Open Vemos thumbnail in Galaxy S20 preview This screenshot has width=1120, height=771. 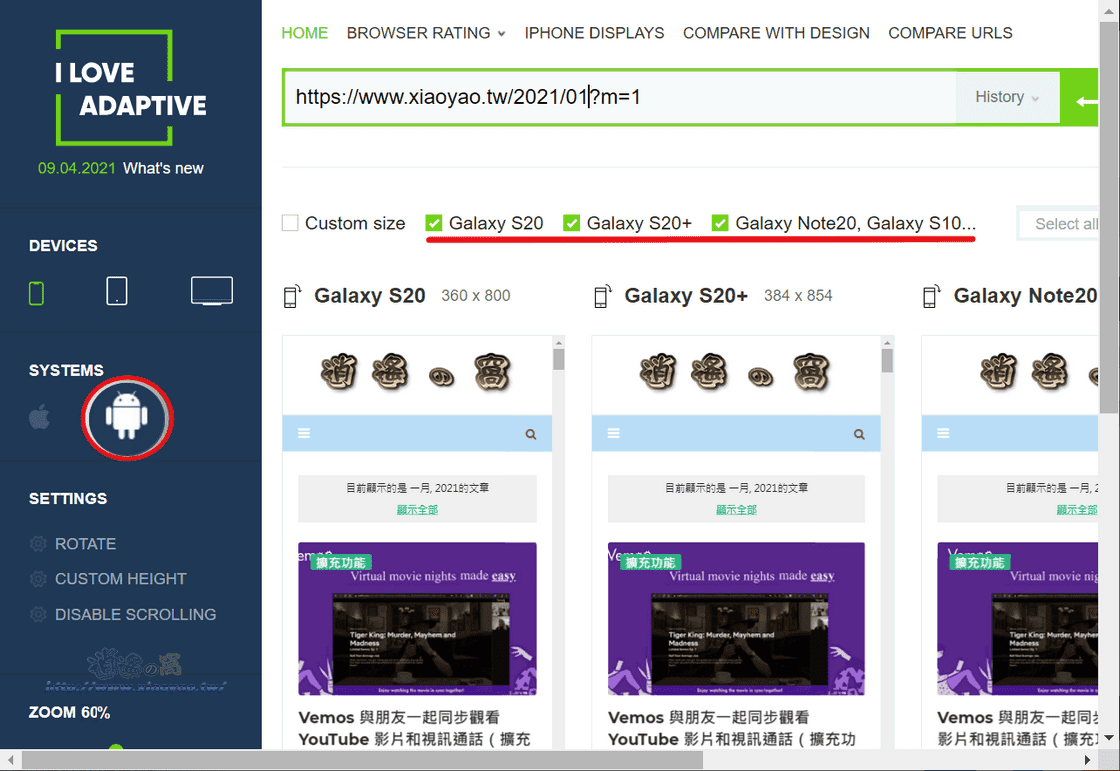[417, 619]
